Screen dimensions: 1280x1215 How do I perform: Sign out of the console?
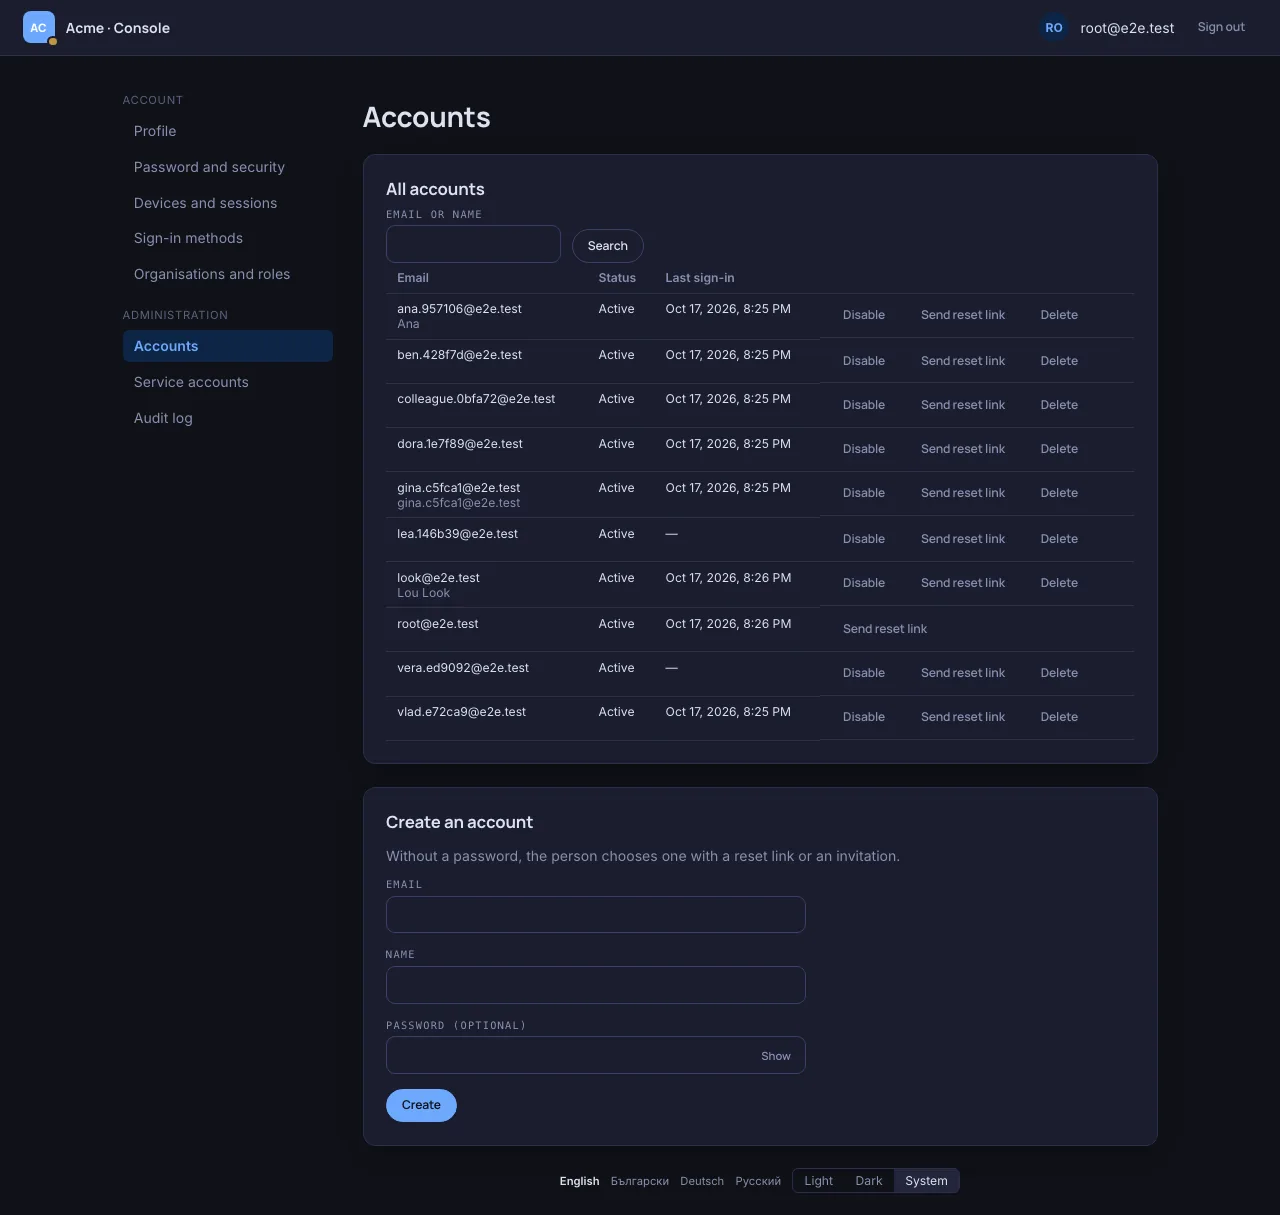coord(1221,27)
